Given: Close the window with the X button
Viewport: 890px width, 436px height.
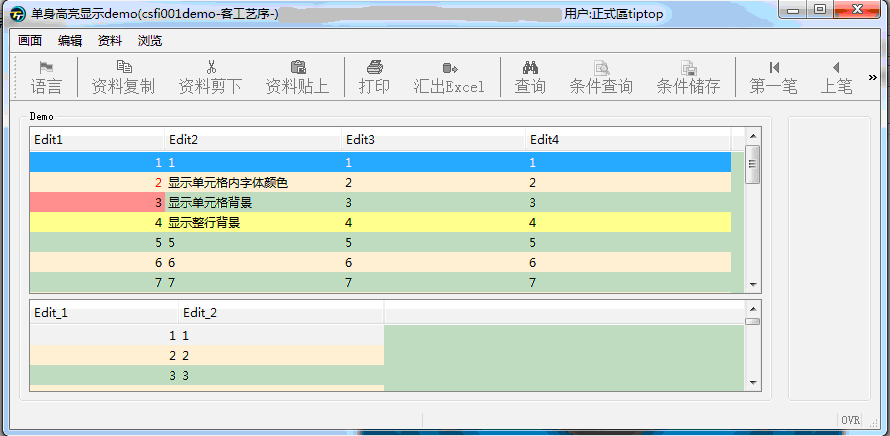Looking at the screenshot, I should click(x=857, y=10).
